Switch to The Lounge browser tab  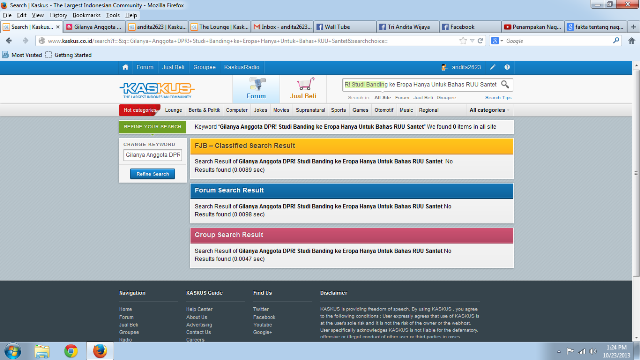(x=220, y=27)
